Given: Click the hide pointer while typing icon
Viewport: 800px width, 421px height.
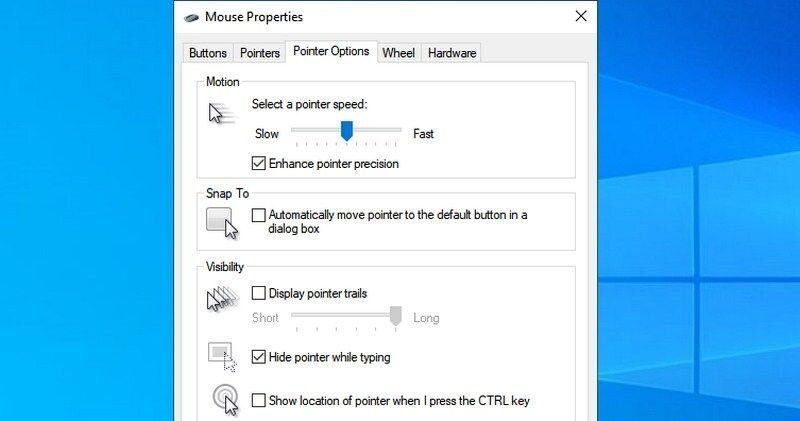Looking at the screenshot, I should [x=222, y=357].
